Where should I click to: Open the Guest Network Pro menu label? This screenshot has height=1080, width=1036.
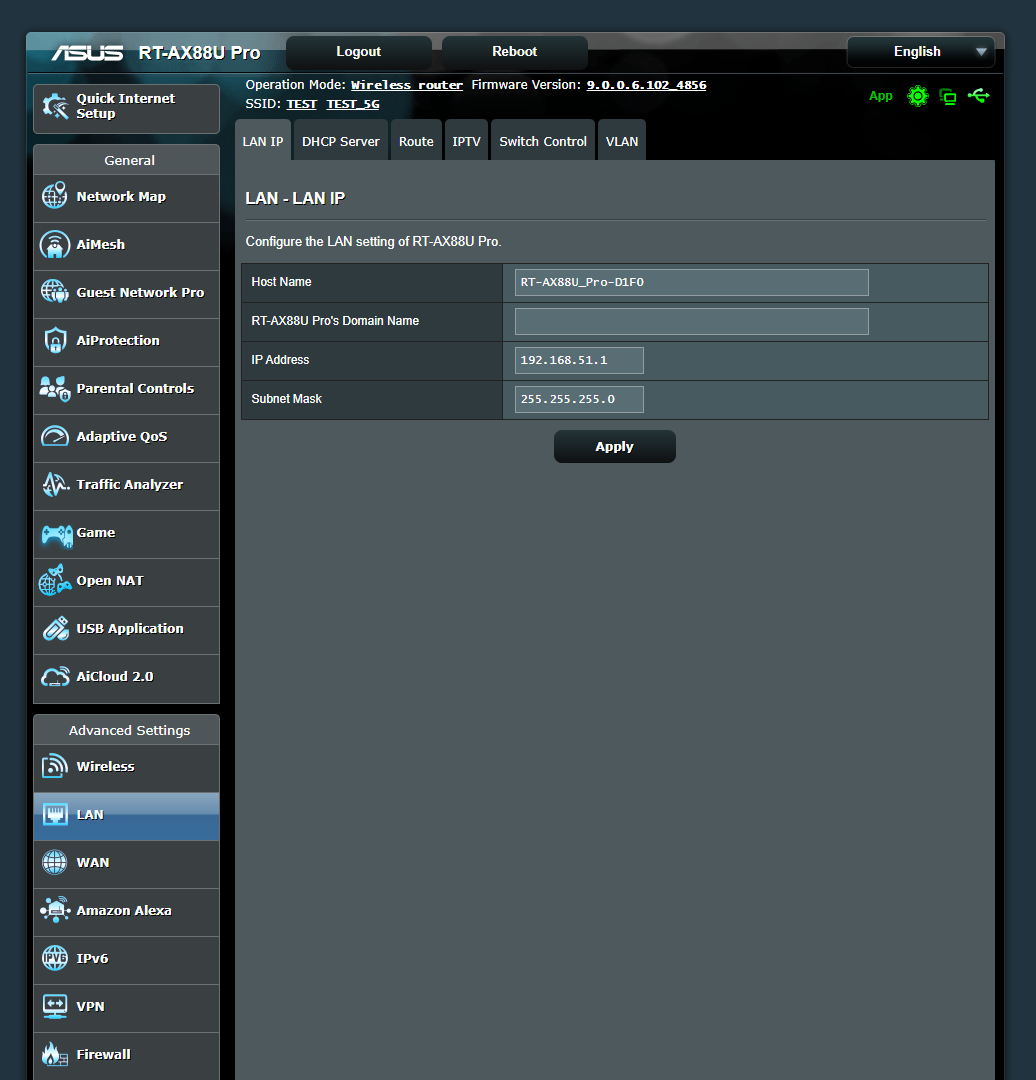(141, 292)
